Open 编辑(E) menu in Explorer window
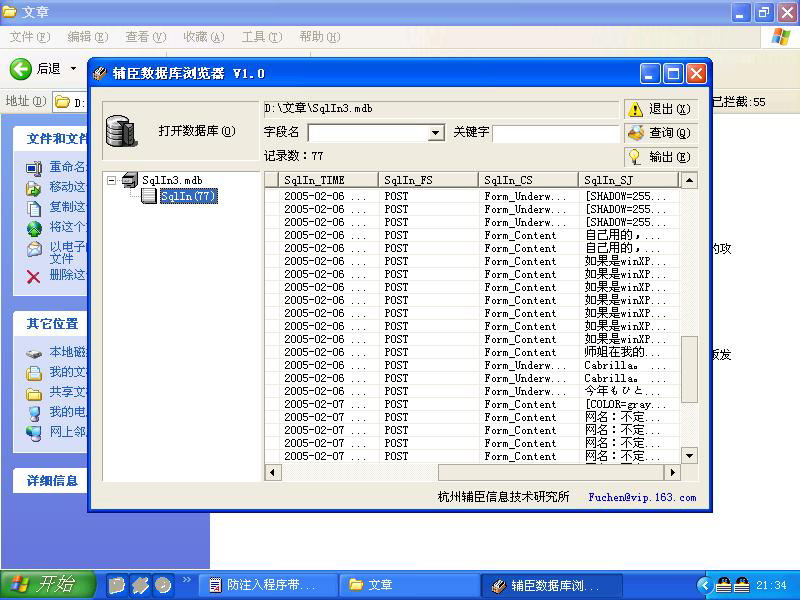The width and height of the screenshot is (800, 600). pyautogui.click(x=88, y=37)
